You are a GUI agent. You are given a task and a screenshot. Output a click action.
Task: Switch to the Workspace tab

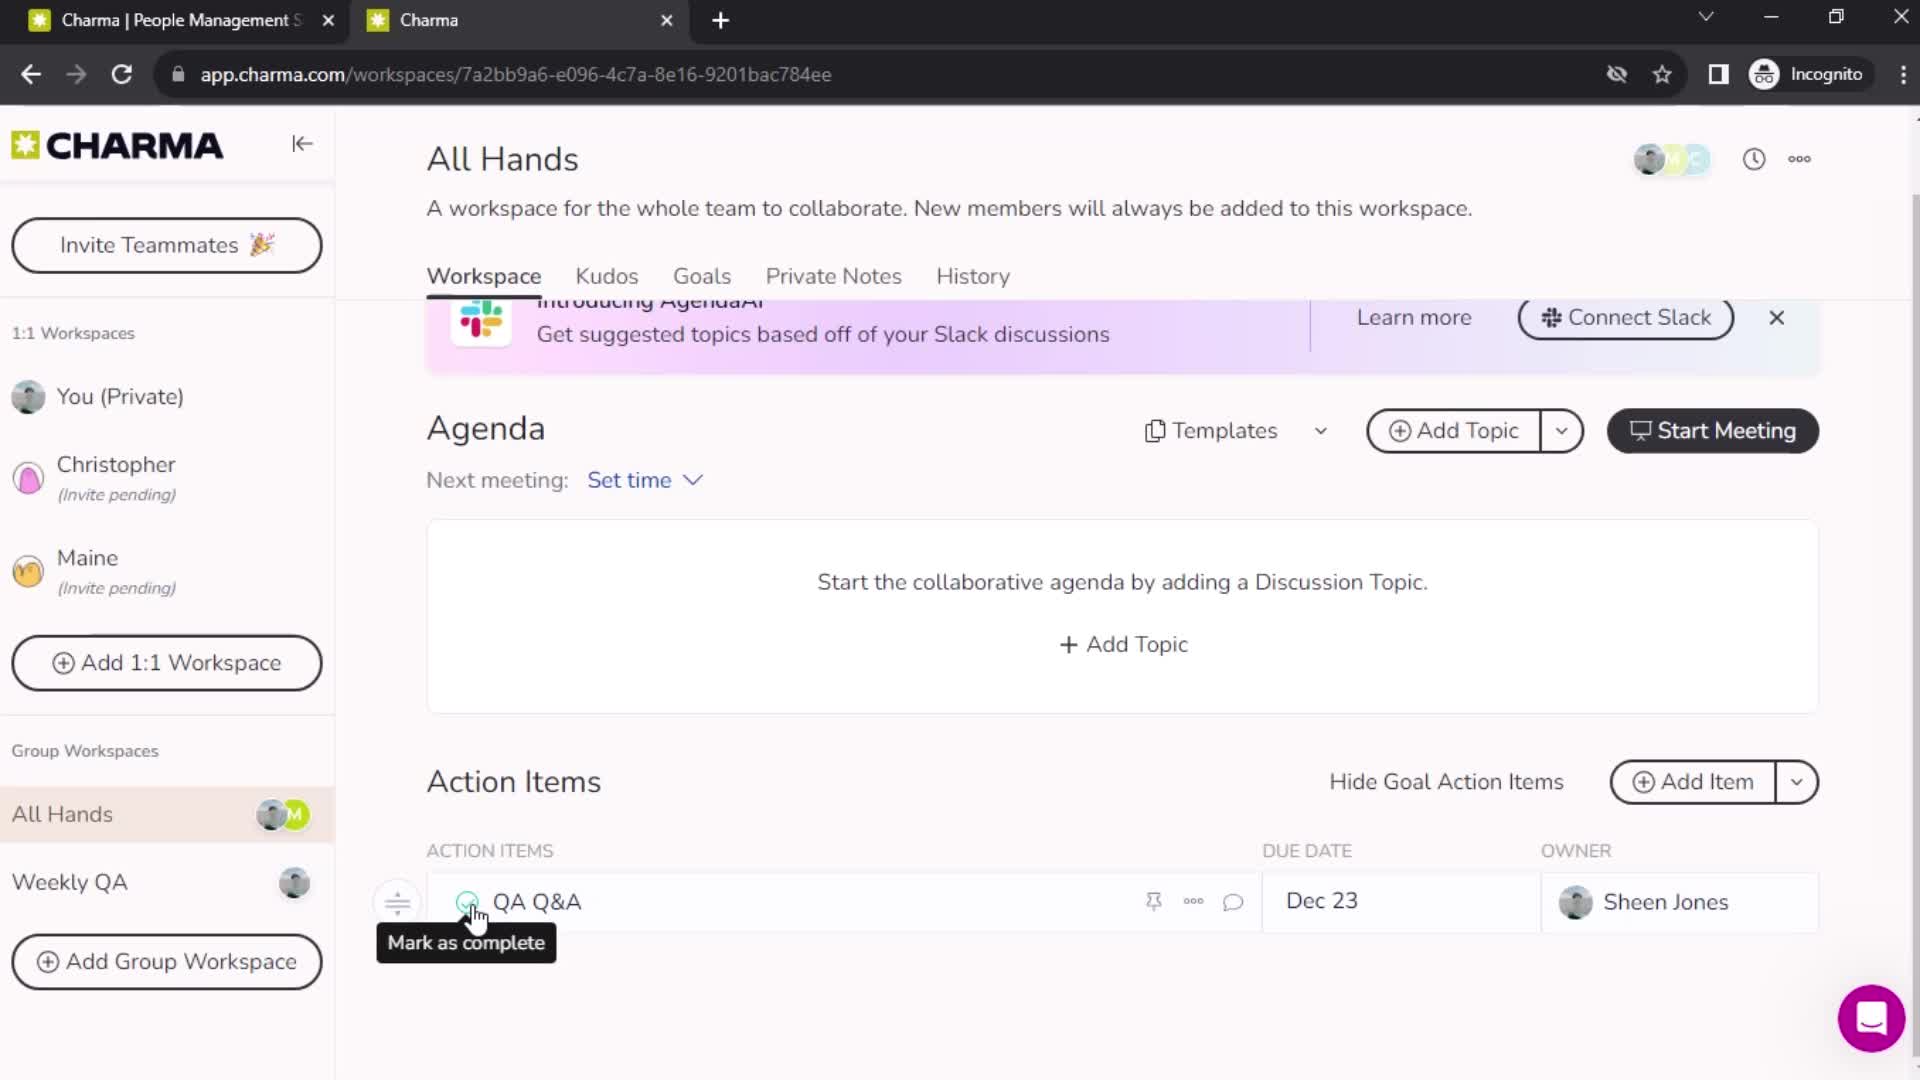484,276
